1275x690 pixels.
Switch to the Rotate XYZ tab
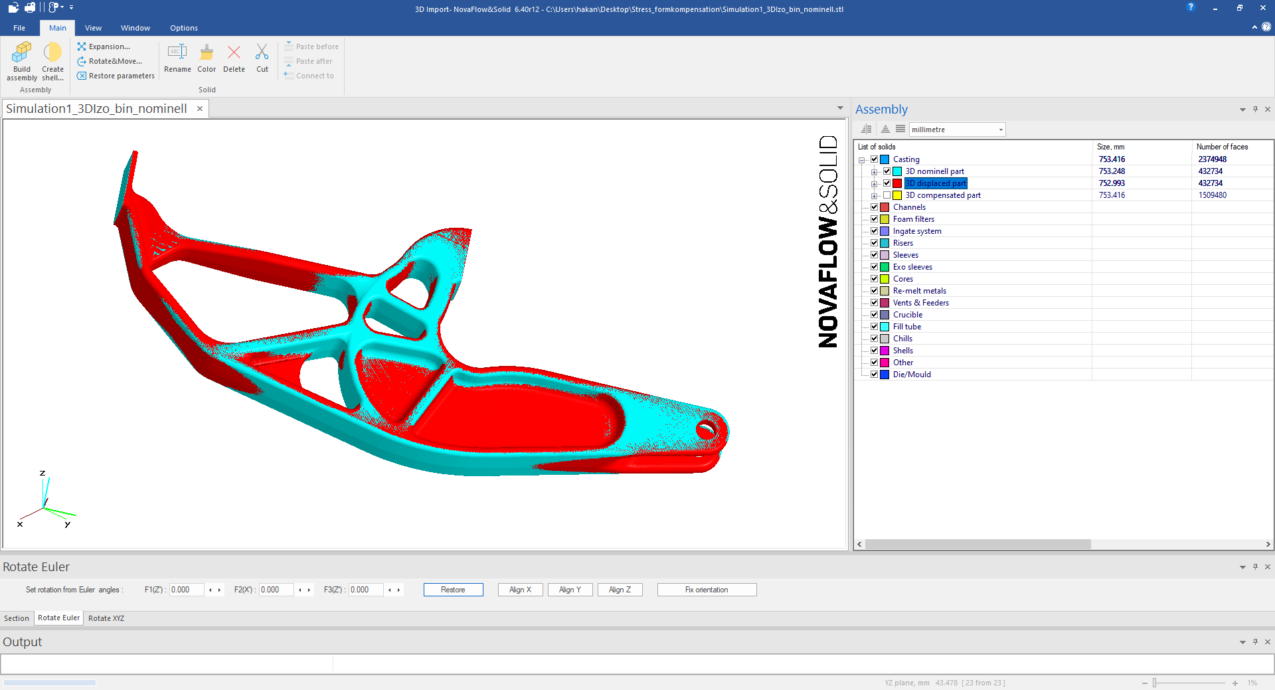pyautogui.click(x=106, y=618)
